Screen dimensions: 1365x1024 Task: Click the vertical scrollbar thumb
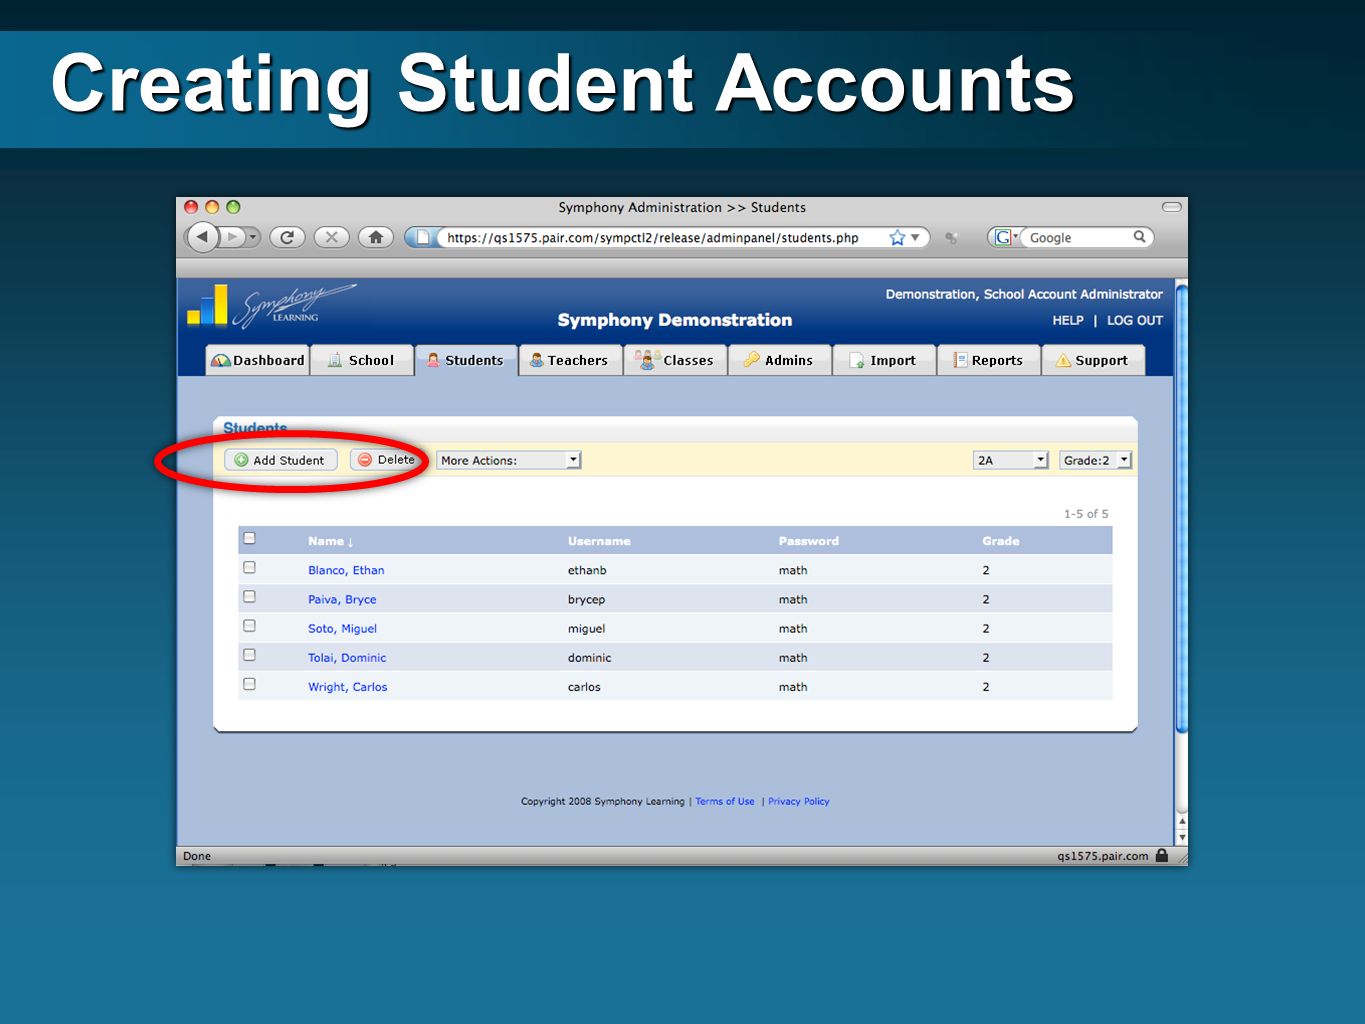[1181, 510]
